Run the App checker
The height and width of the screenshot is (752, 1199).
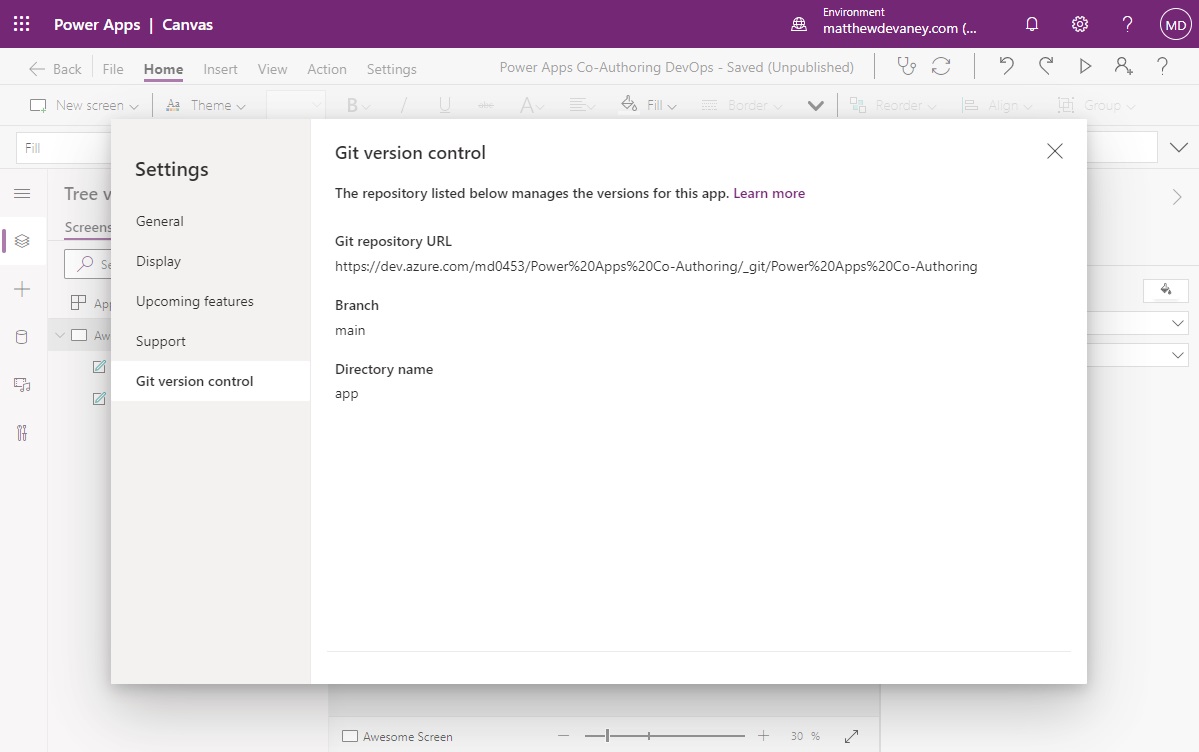[906, 68]
